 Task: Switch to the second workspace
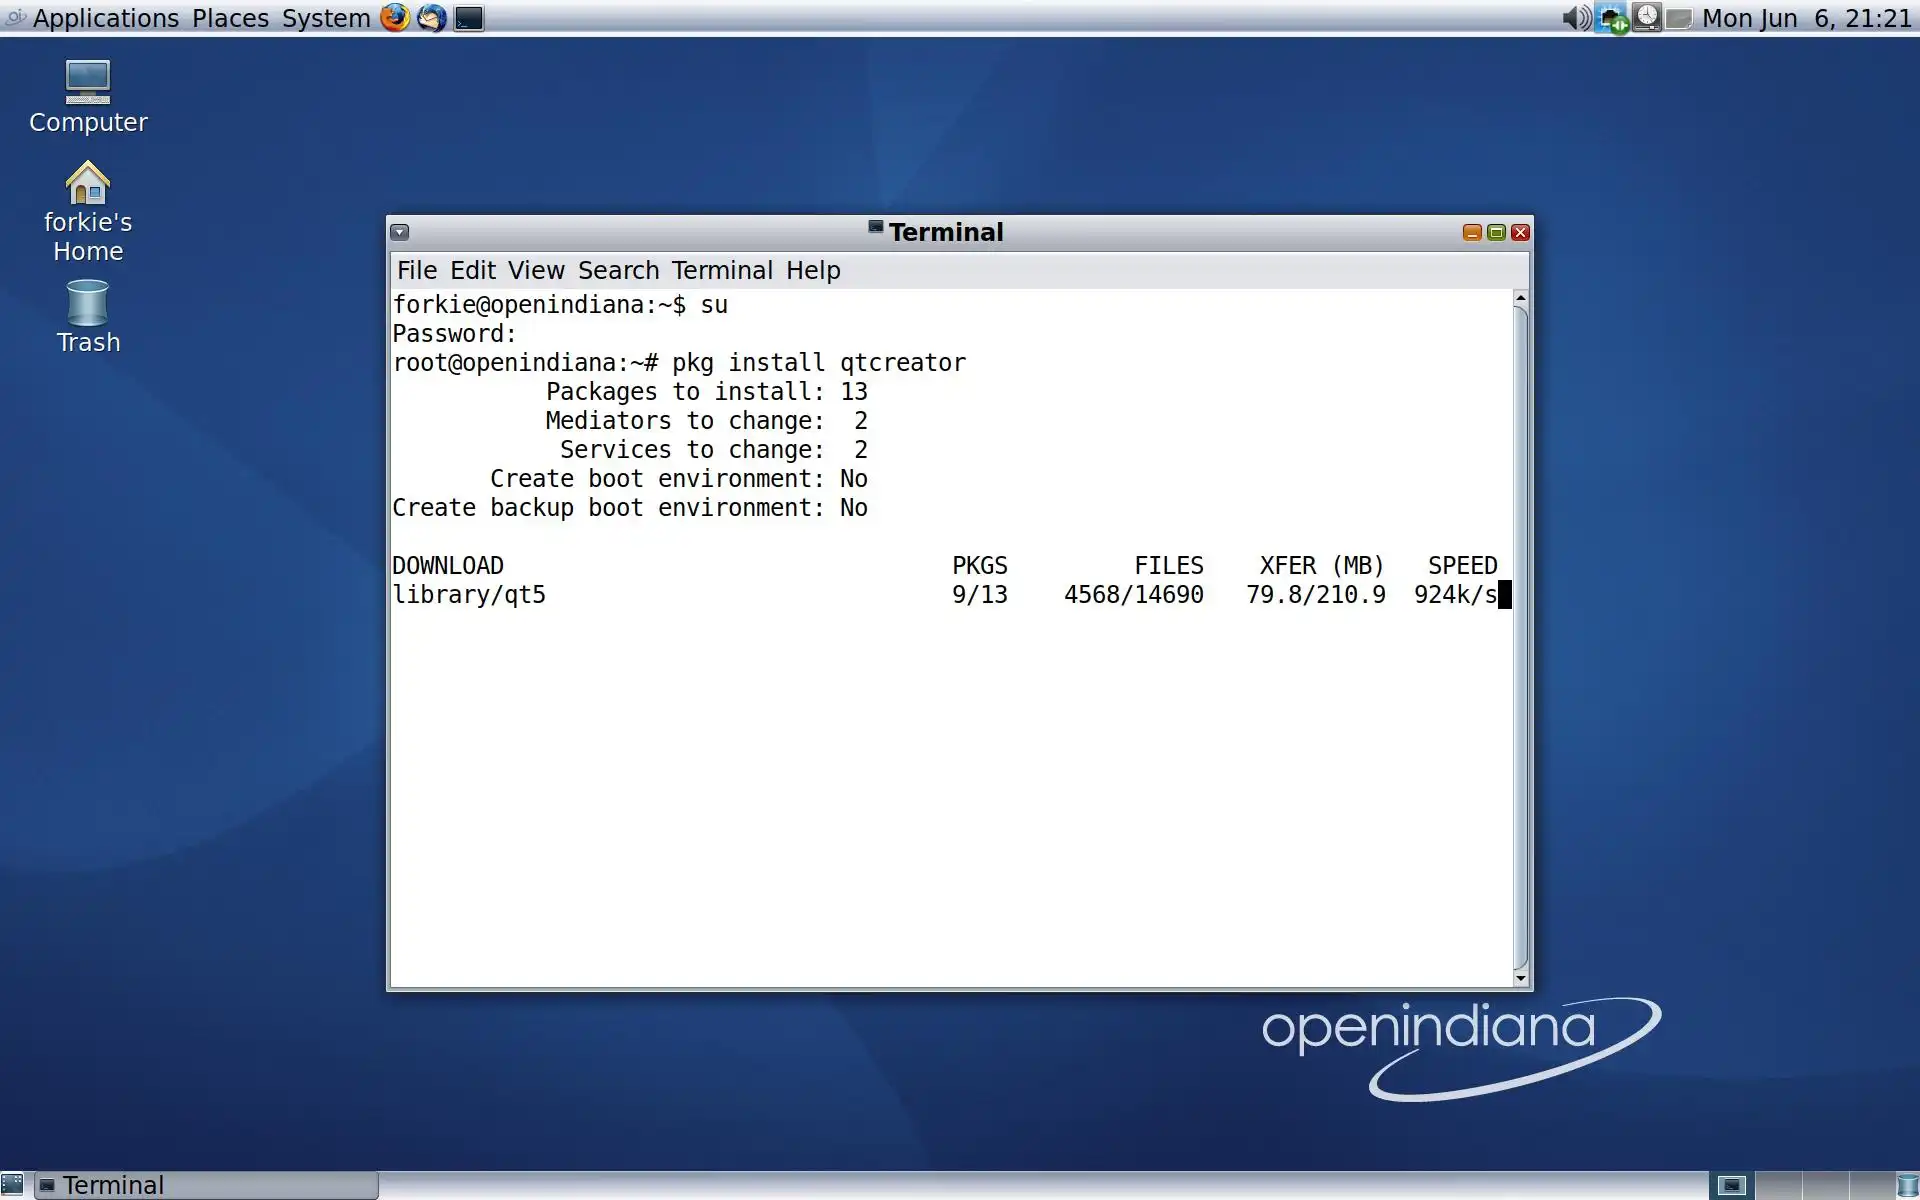pos(1778,1186)
